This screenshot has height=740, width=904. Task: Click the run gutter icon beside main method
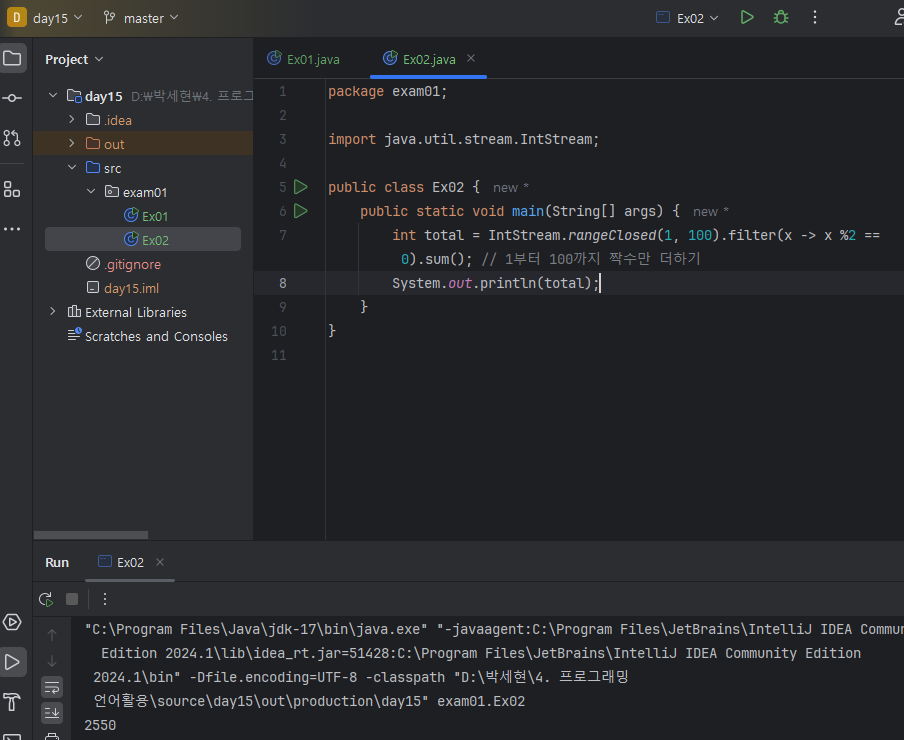click(301, 211)
